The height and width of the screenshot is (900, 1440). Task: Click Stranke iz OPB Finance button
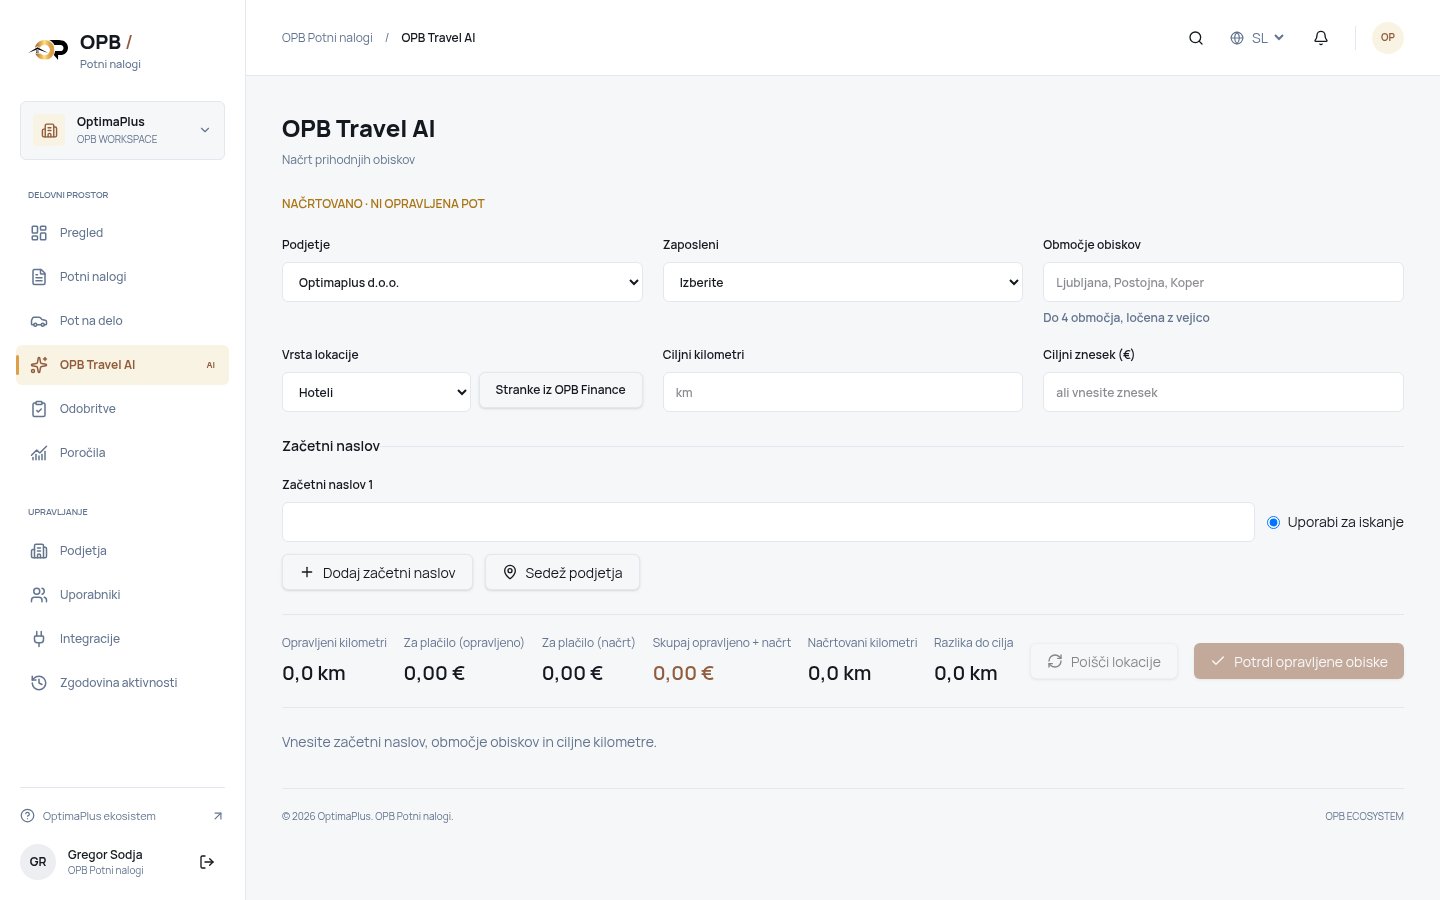click(x=560, y=390)
